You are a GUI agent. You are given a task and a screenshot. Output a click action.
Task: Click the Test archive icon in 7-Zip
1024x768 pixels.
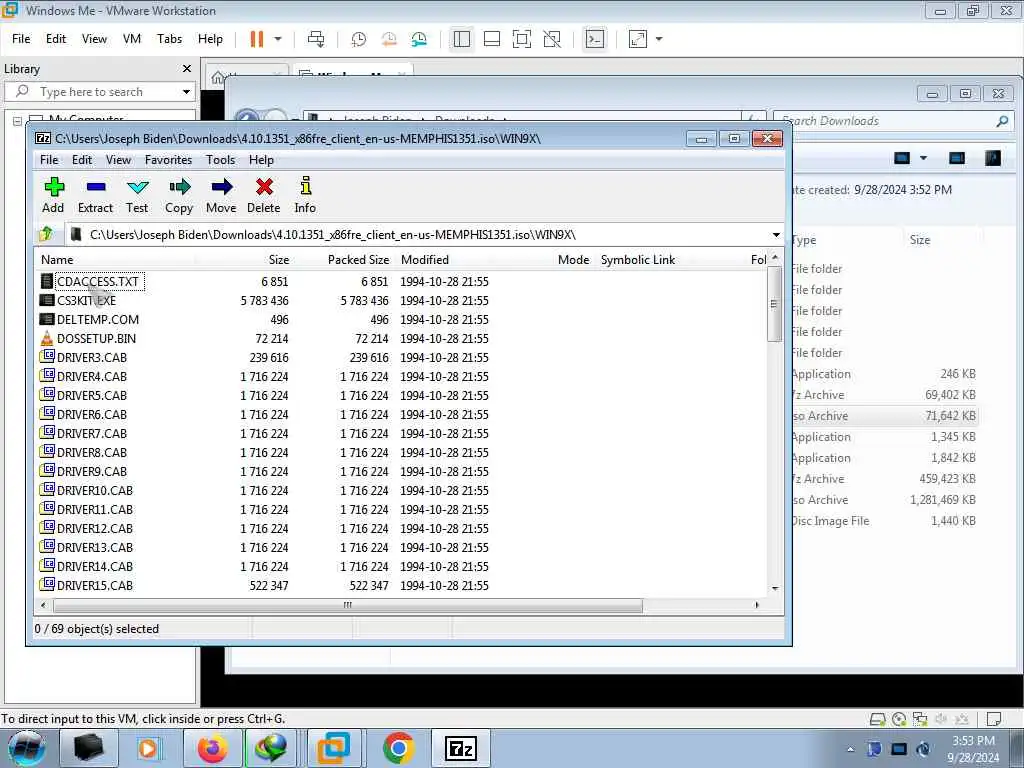(x=137, y=195)
